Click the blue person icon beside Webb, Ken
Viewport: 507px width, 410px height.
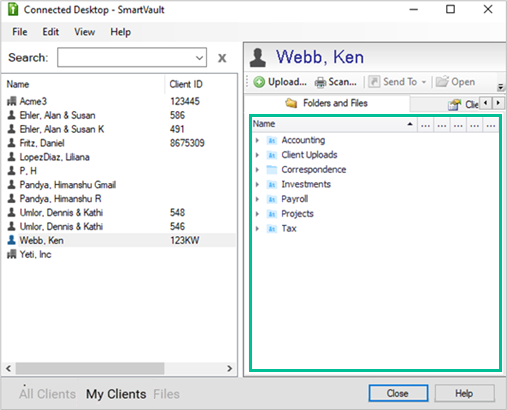click(x=12, y=240)
